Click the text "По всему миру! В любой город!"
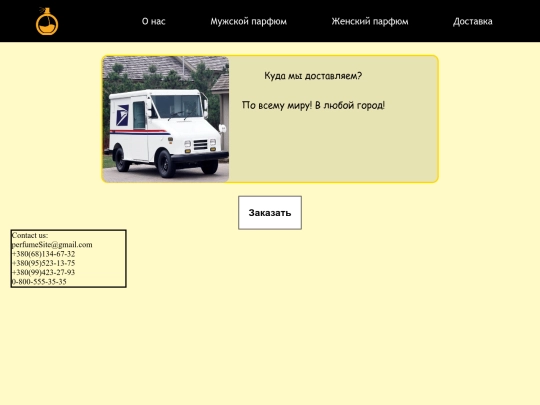This screenshot has width=540, height=405. 313,105
